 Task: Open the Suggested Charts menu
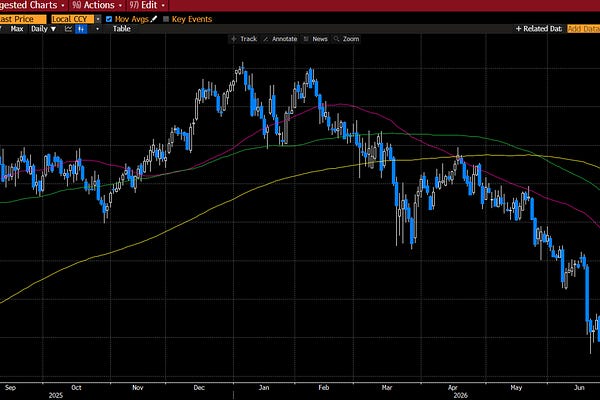(32, 5)
